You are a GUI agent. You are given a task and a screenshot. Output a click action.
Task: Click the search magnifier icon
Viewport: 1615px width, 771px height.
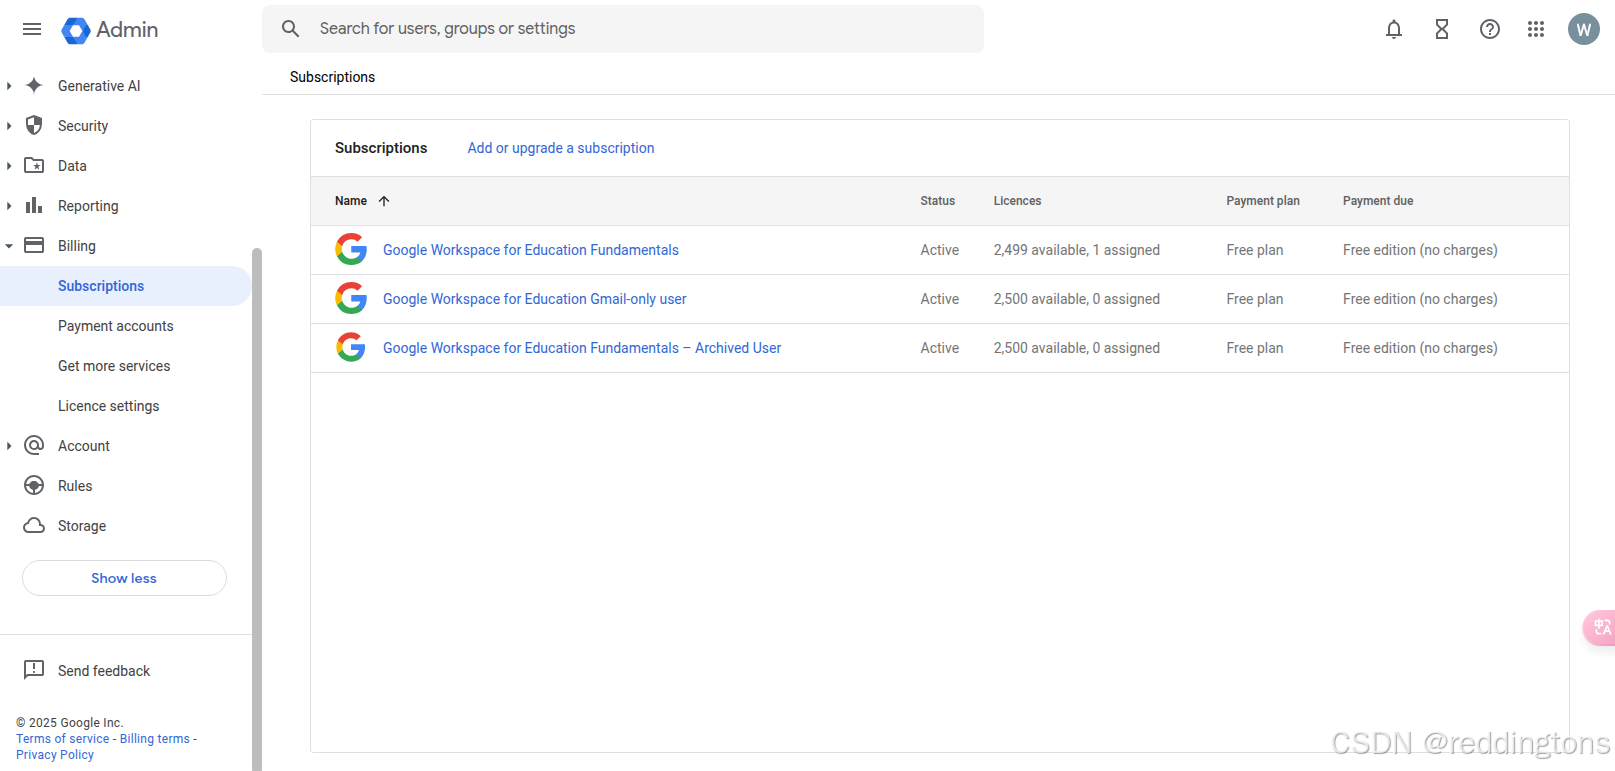click(291, 29)
